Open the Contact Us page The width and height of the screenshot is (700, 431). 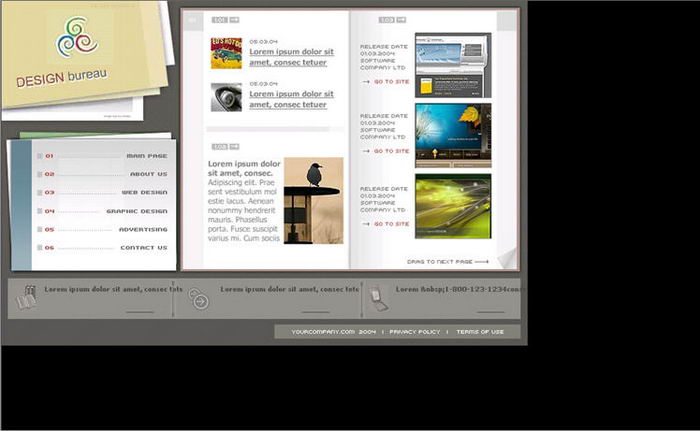click(143, 247)
